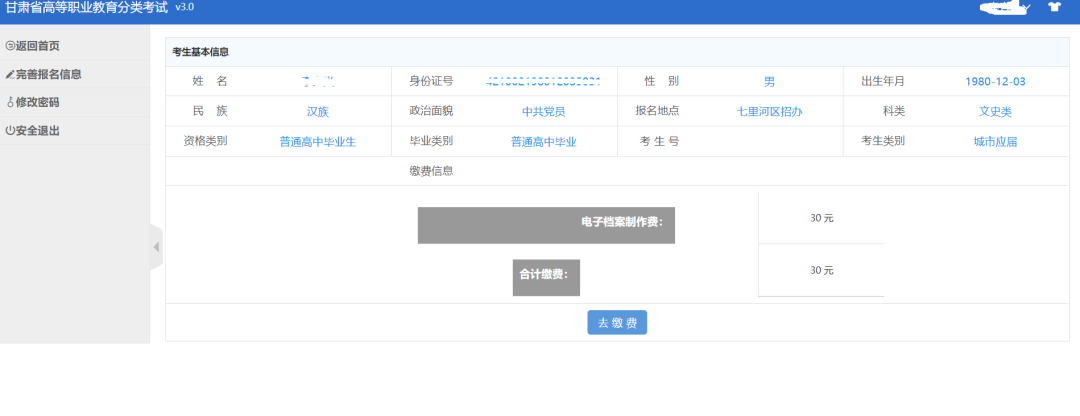Click the key icon beside 修改密码
This screenshot has height=416, width=1080.
(10, 102)
